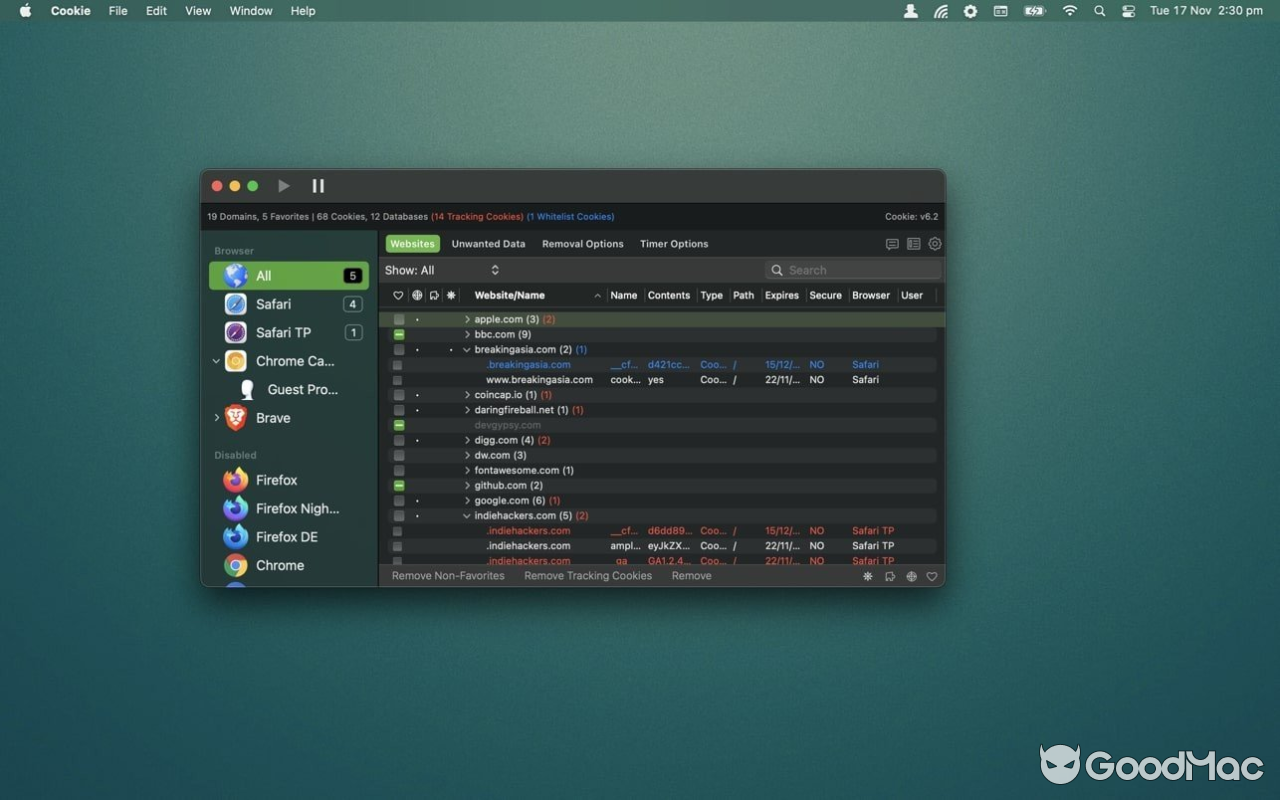Screen dimensions: 1280x800
Task: Collapse the indiehackers.com cookie group
Action: [467, 516]
